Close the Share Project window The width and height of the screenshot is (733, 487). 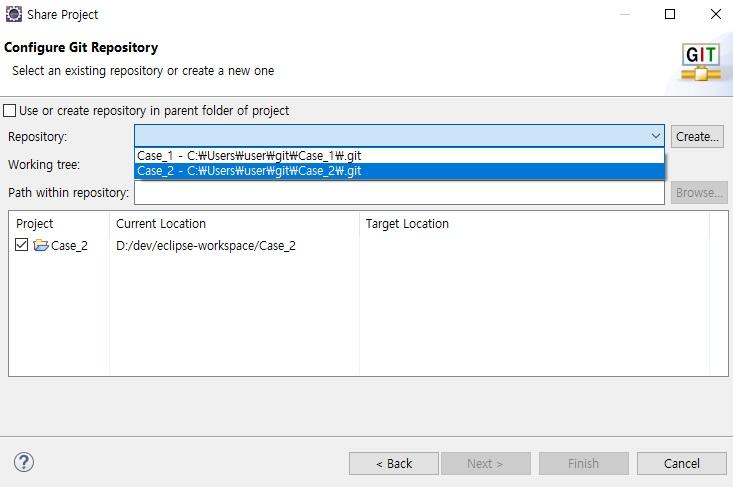715,14
